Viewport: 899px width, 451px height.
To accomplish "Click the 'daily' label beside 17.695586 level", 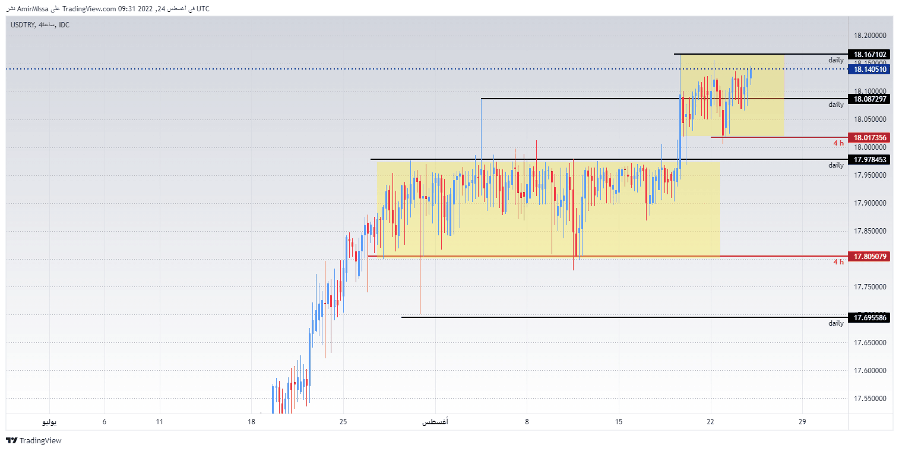I will coord(836,323).
